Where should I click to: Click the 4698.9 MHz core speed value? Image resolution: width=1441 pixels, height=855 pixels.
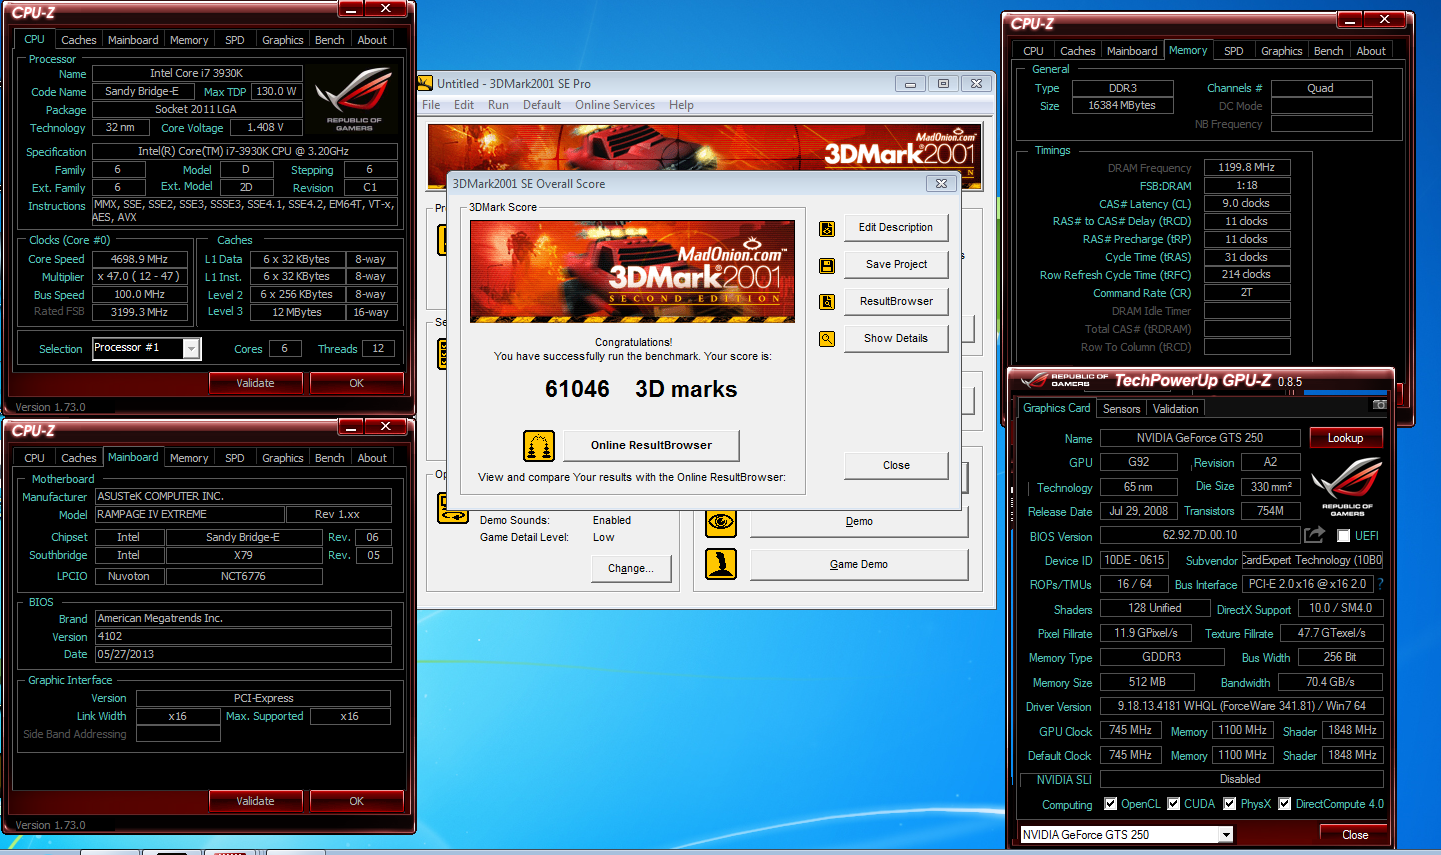click(x=140, y=259)
